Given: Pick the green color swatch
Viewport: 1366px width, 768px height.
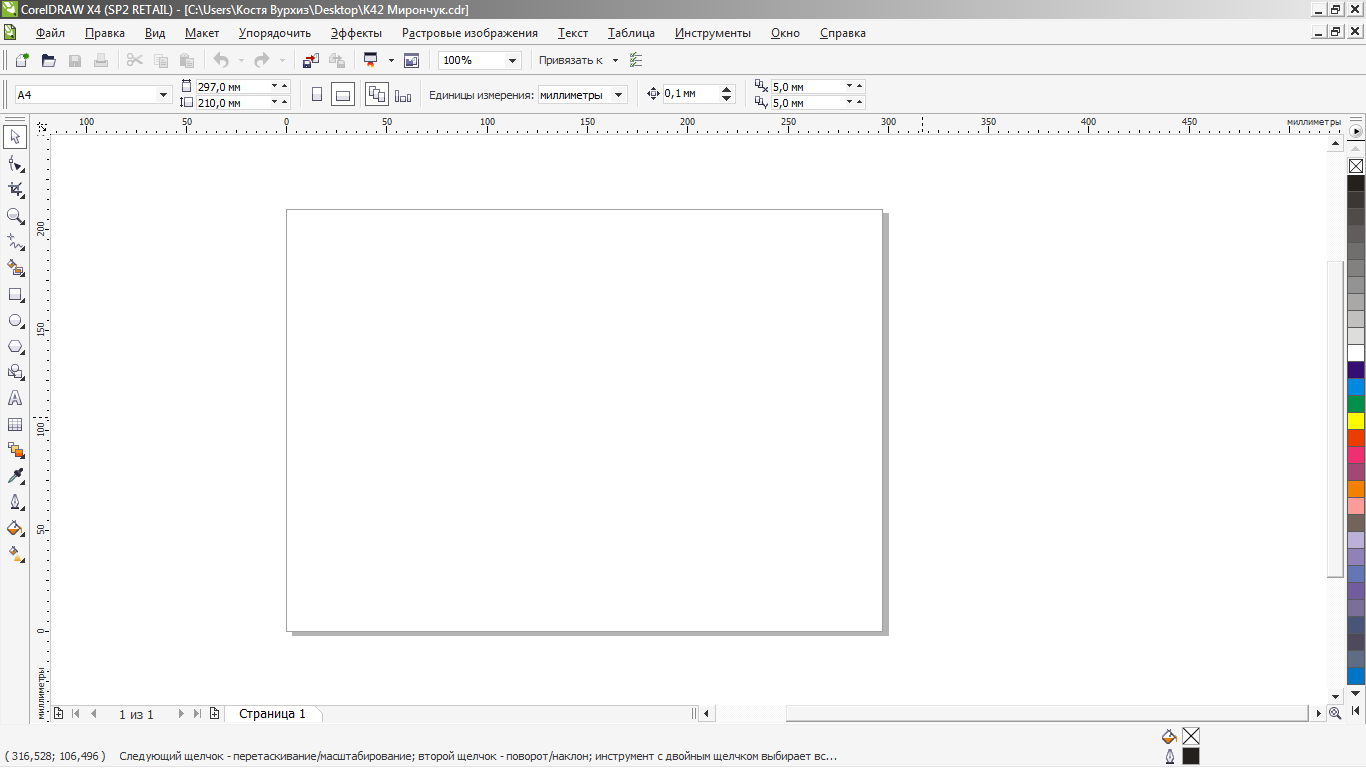Looking at the screenshot, I should click(1356, 404).
